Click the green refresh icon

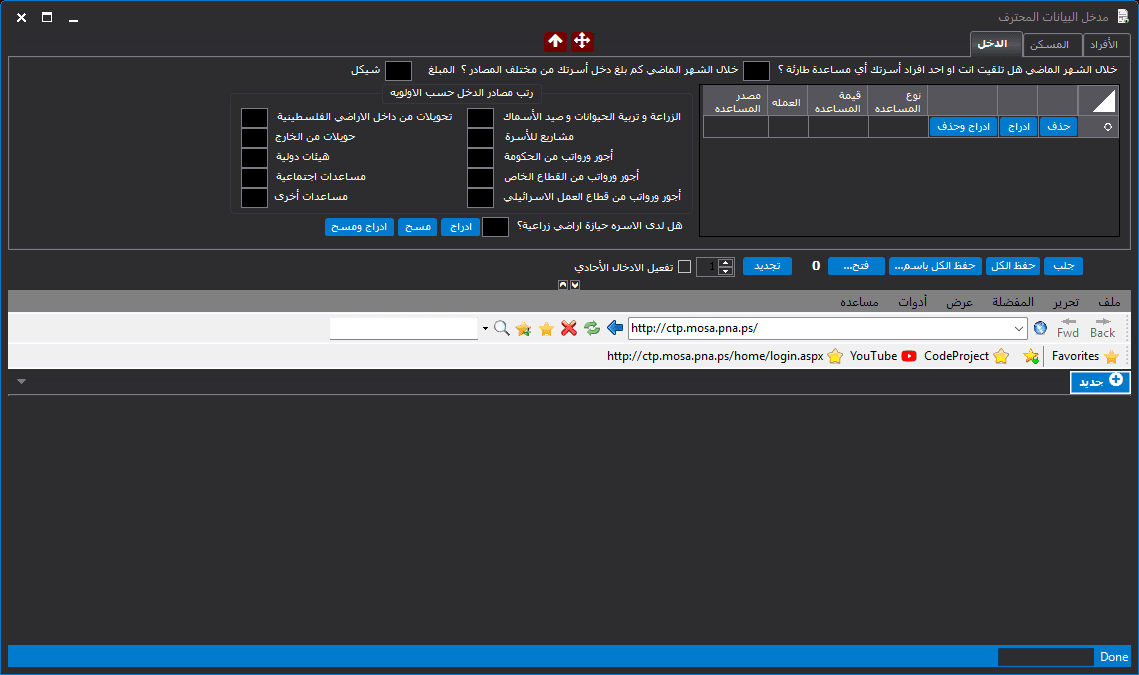point(592,328)
